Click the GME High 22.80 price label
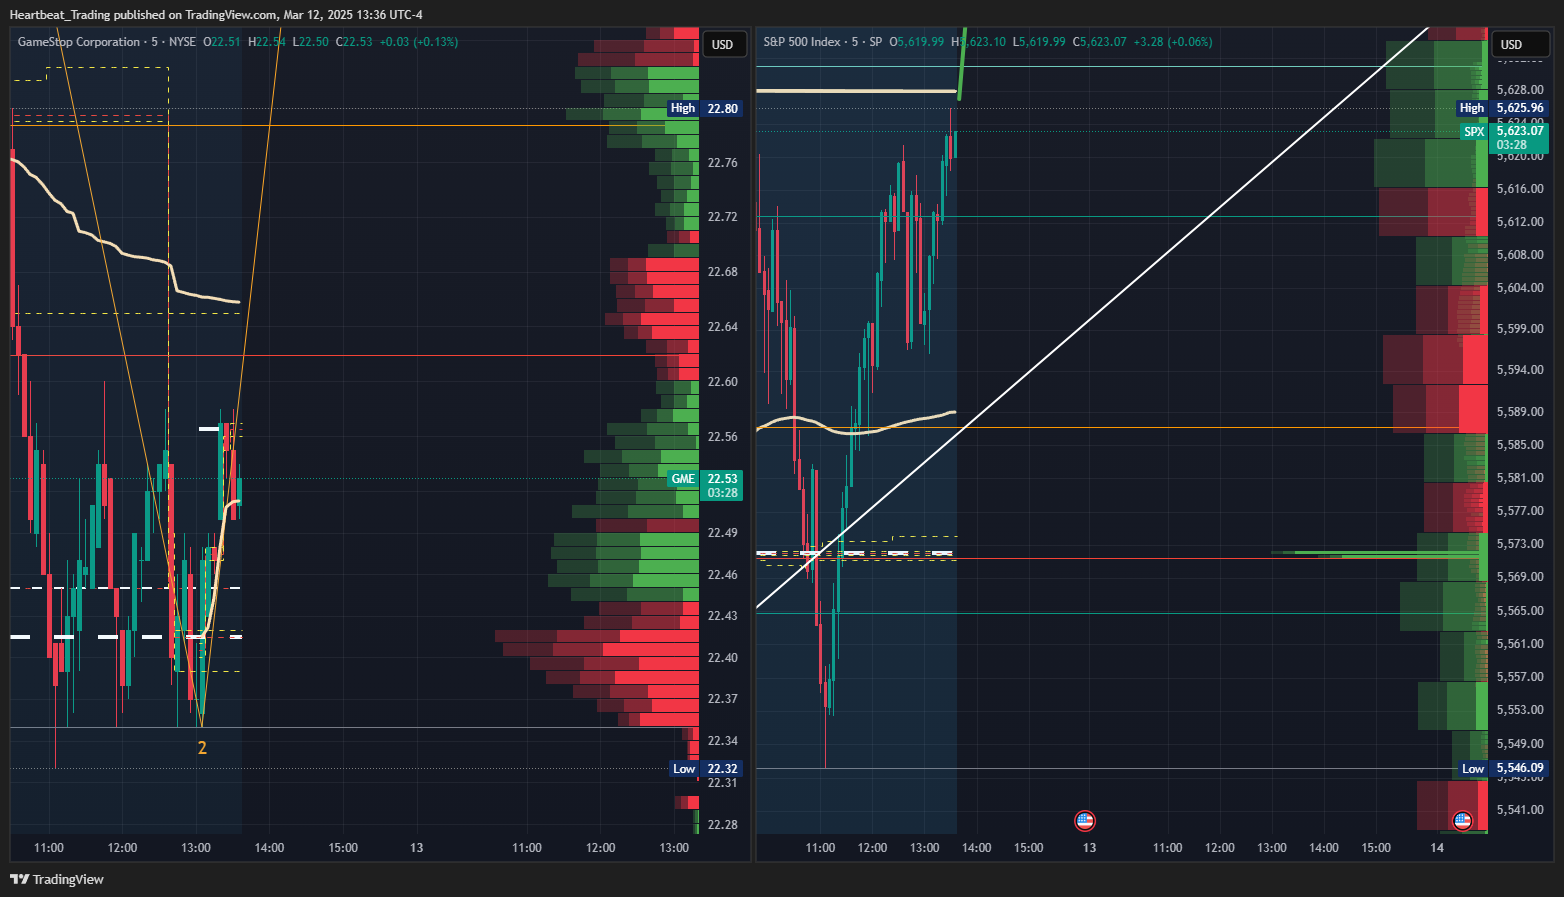 pos(706,108)
